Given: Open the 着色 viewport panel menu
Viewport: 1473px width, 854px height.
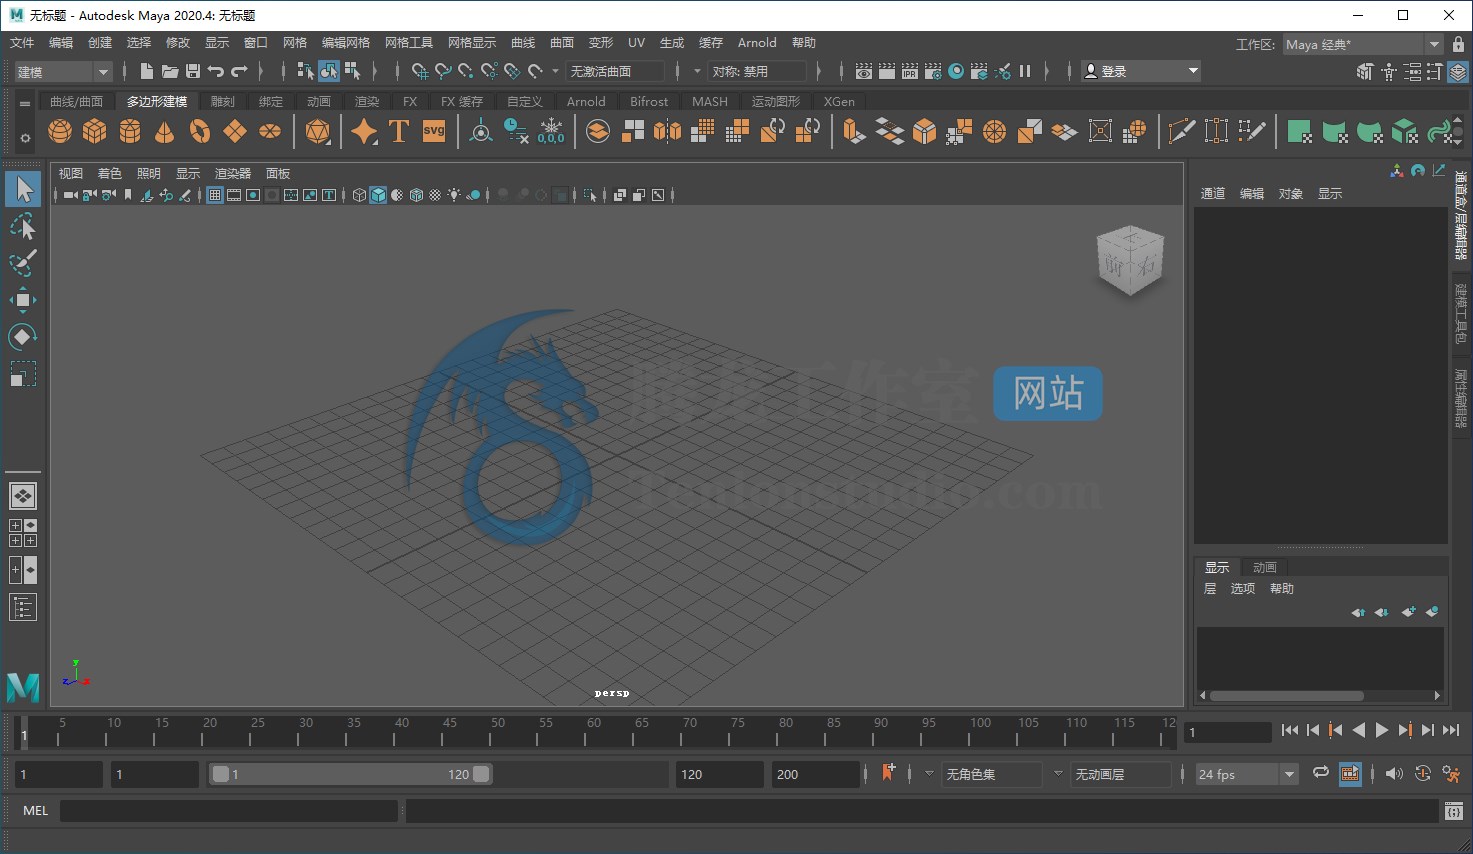Looking at the screenshot, I should tap(109, 173).
